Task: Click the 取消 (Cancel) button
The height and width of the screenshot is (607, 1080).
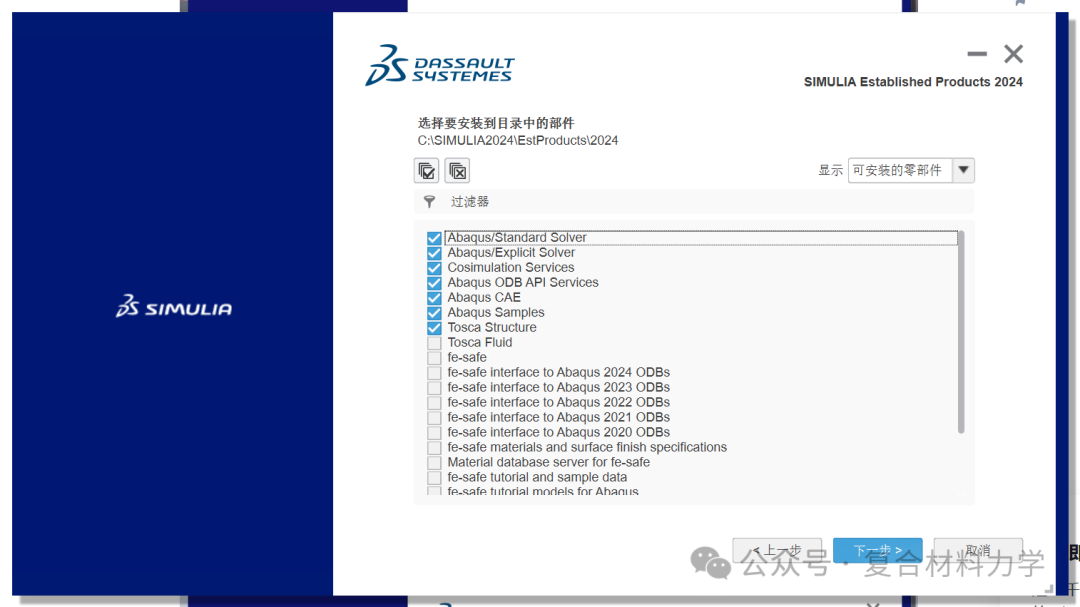Action: (x=977, y=550)
